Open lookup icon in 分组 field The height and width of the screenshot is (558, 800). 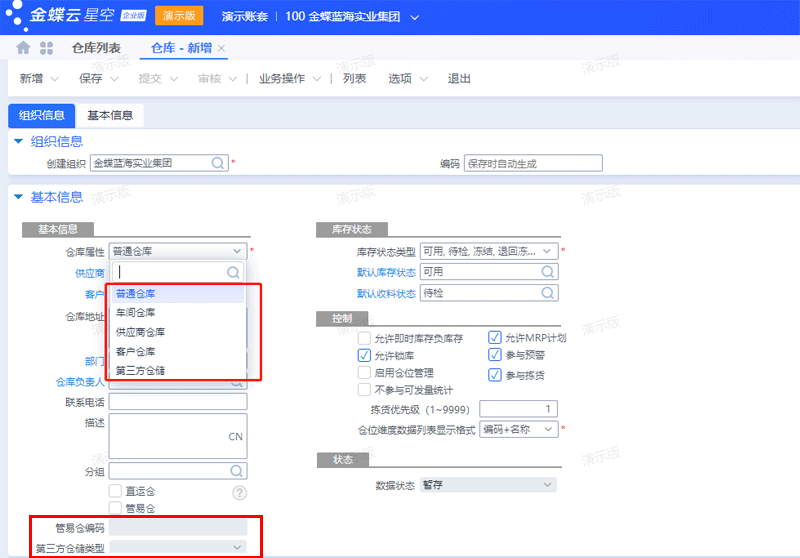point(236,471)
